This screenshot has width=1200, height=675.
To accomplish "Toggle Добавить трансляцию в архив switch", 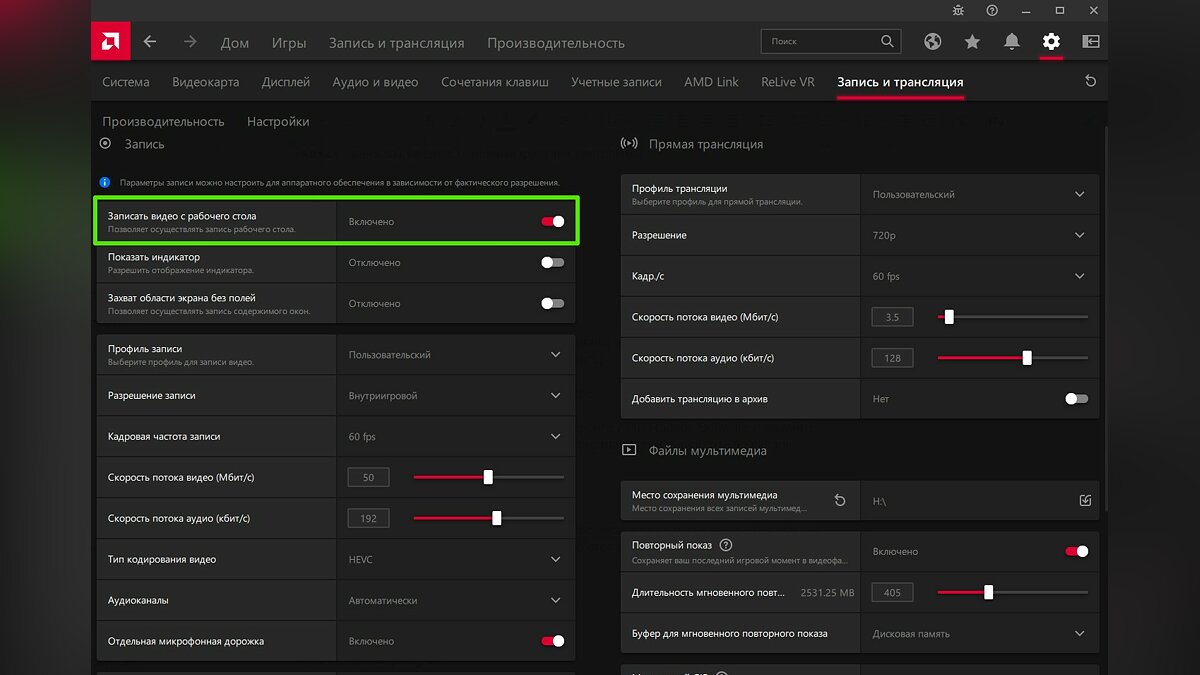I will tap(1076, 399).
